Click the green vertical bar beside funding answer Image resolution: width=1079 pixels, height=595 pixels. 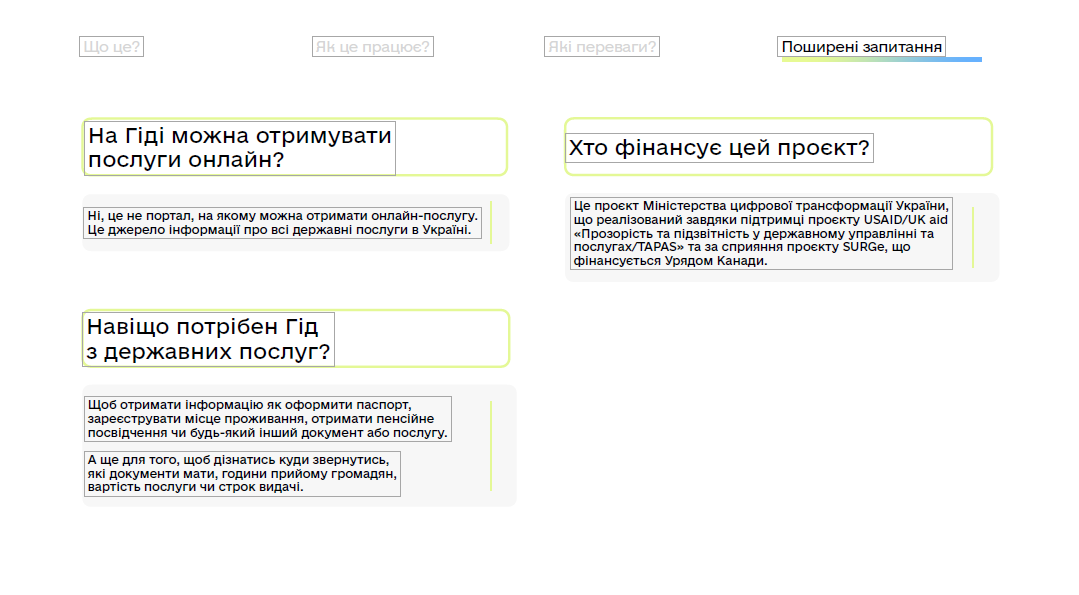(x=972, y=237)
